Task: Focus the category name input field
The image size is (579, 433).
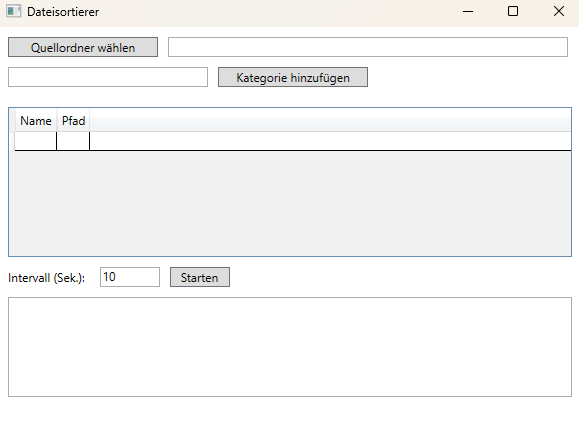Action: (108, 77)
